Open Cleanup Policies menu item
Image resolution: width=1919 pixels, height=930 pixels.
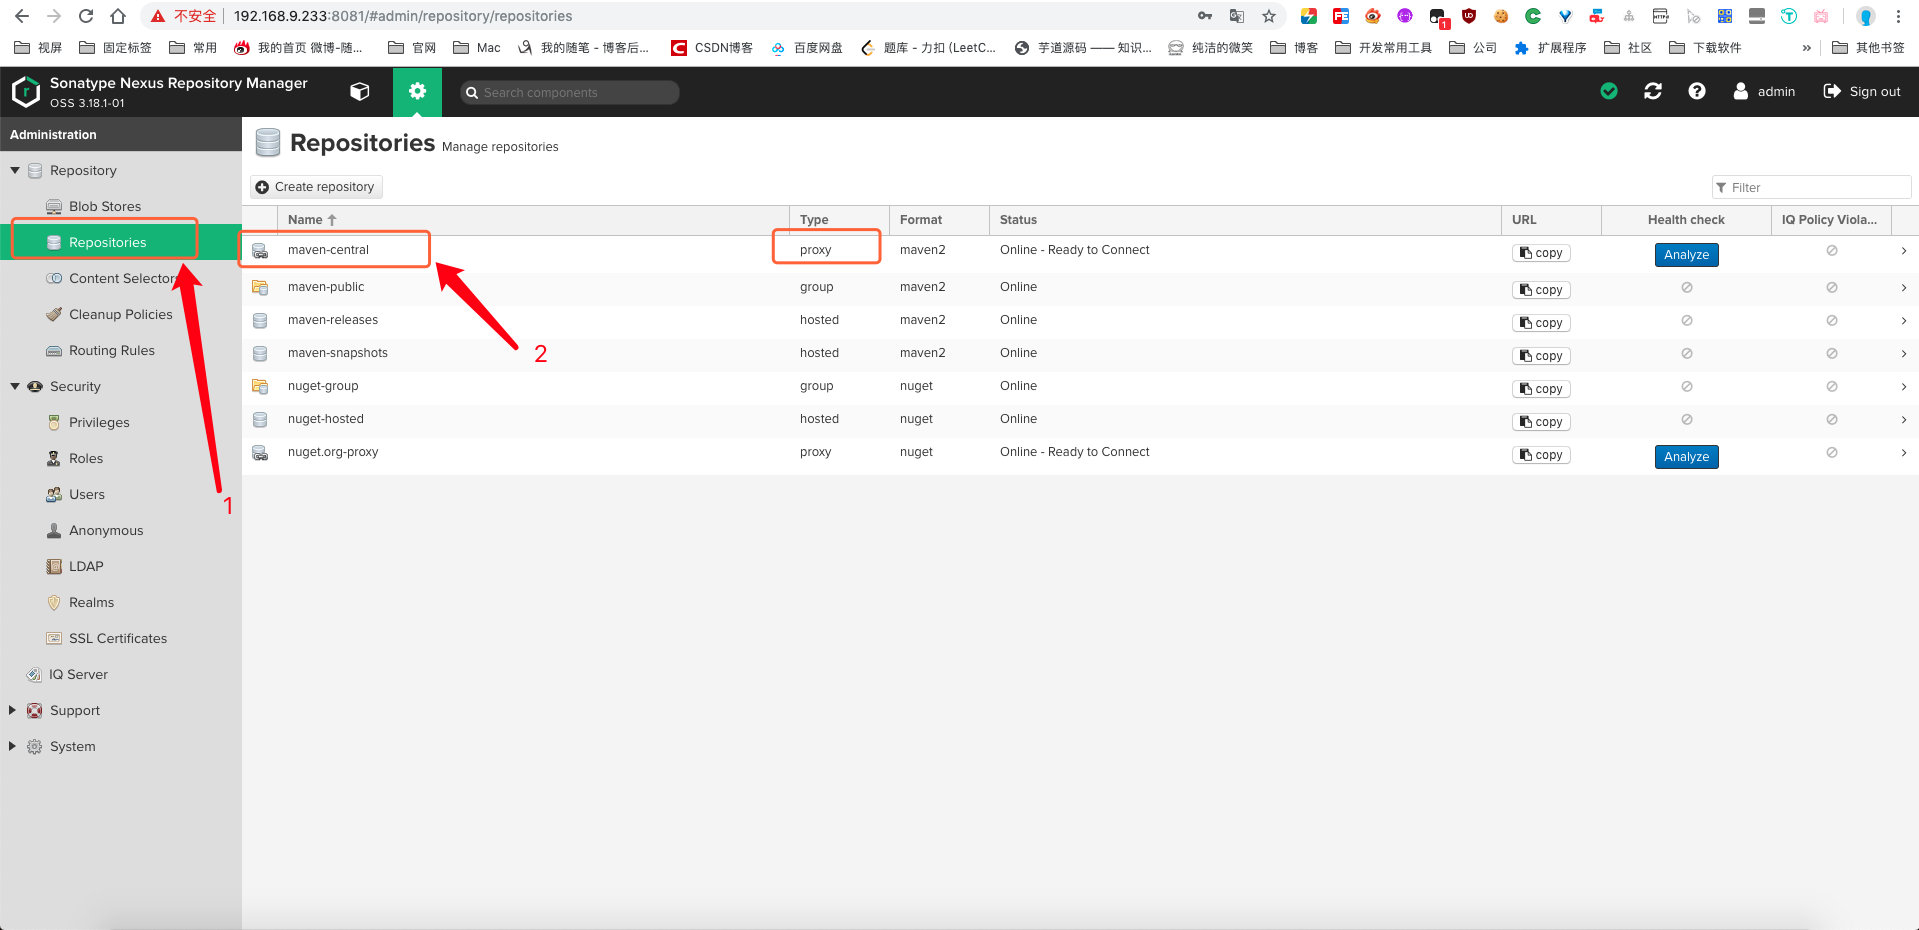coord(120,315)
